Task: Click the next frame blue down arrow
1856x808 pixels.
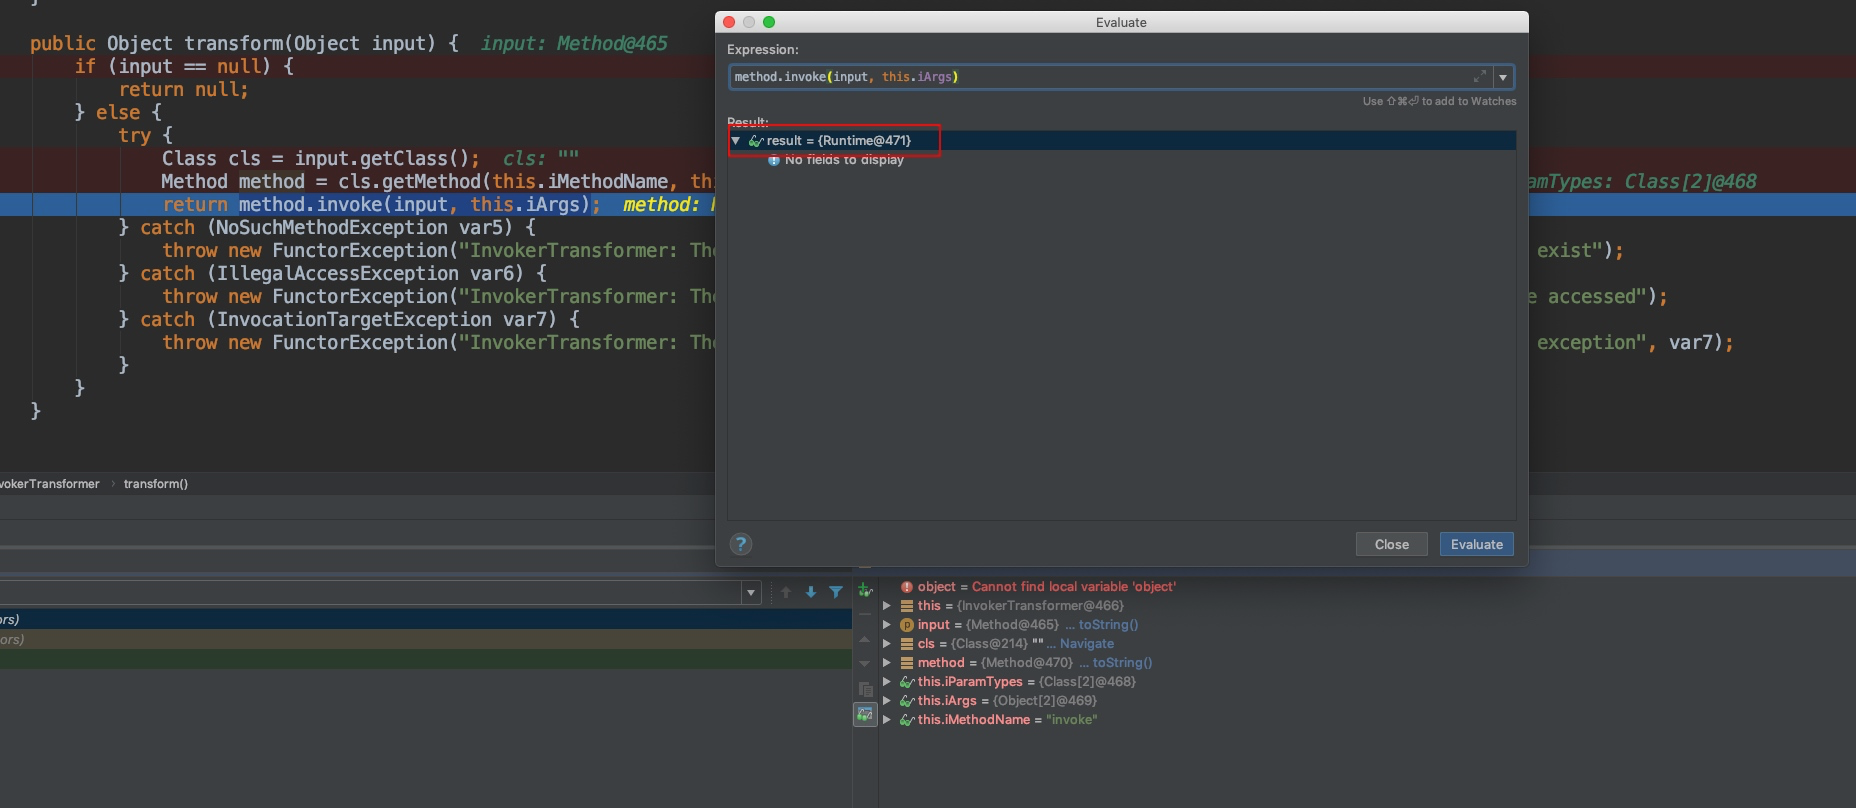Action: 811,592
